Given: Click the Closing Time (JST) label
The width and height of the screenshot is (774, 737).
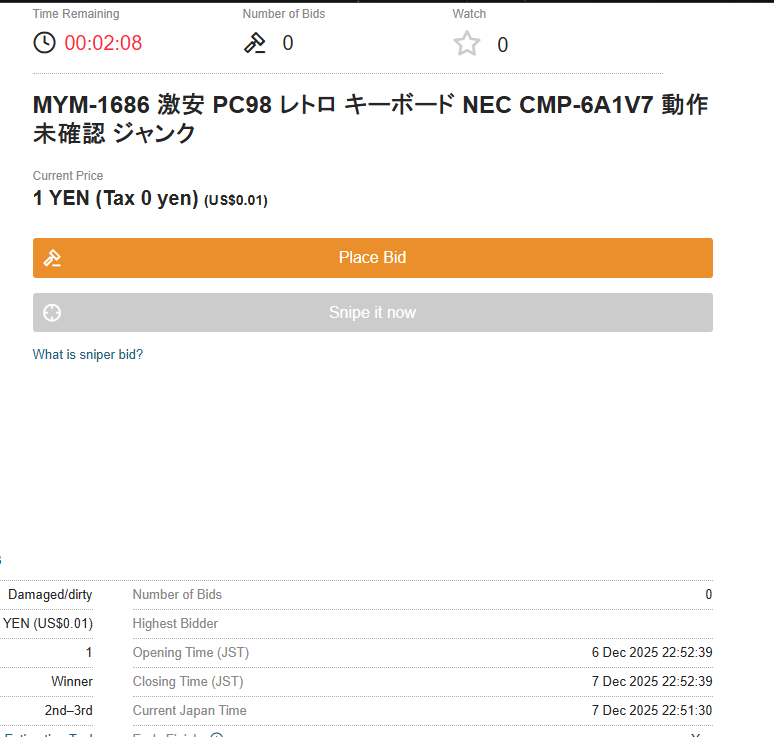Looking at the screenshot, I should [x=188, y=681].
